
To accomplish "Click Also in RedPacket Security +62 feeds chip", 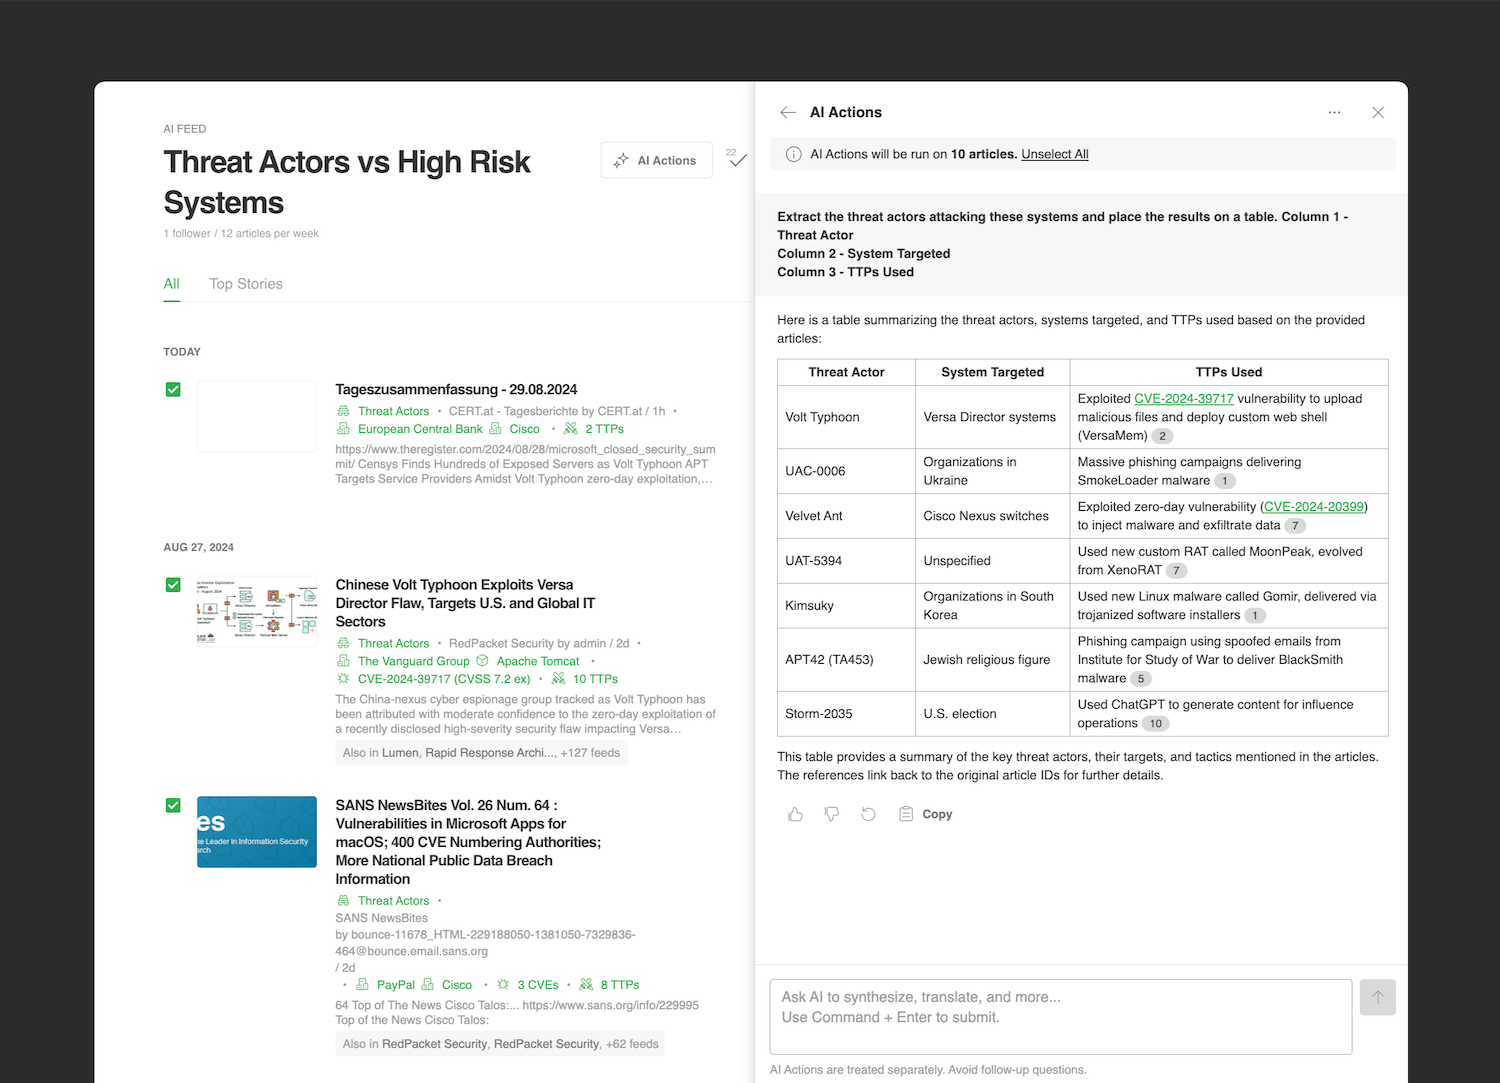I will [500, 1044].
